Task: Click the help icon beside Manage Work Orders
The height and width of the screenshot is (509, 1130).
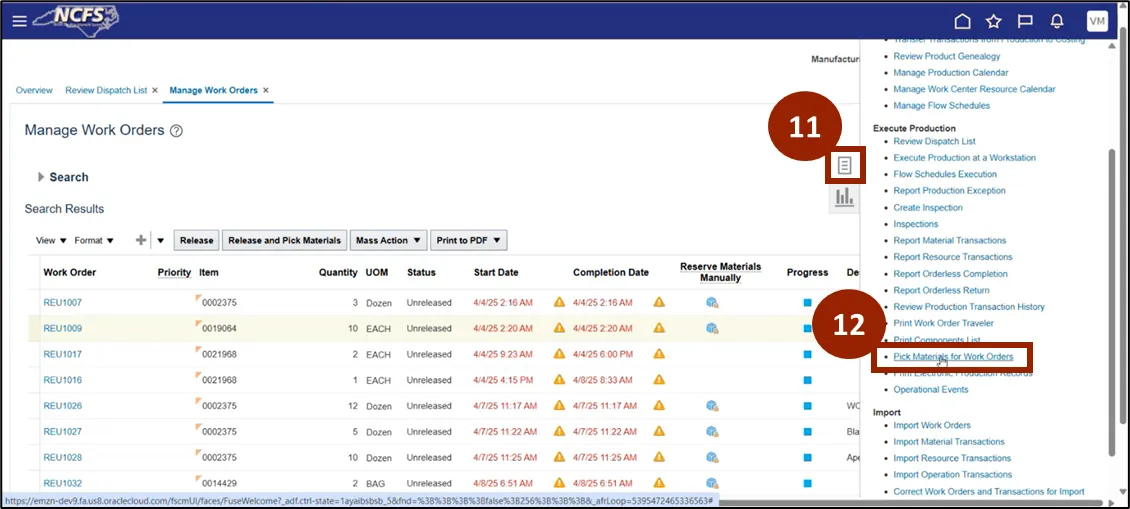Action: (x=176, y=131)
